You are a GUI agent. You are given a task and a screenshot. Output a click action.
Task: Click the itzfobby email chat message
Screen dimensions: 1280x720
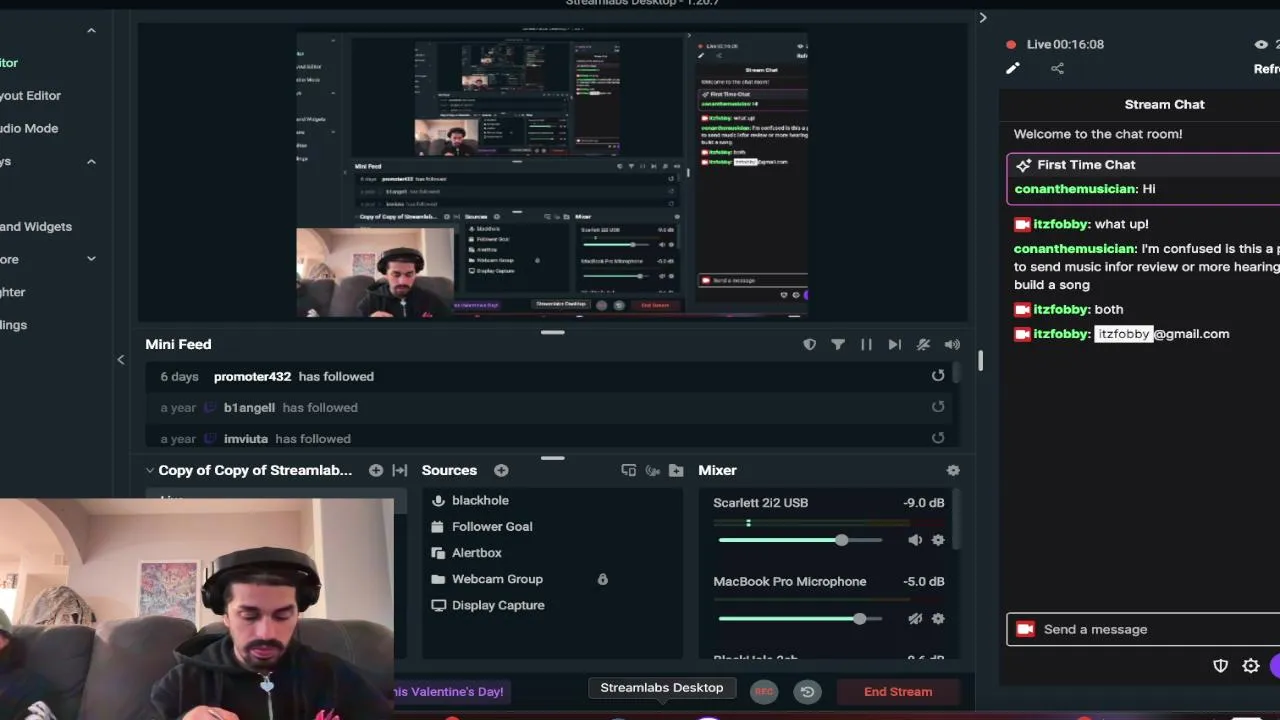coord(1122,334)
